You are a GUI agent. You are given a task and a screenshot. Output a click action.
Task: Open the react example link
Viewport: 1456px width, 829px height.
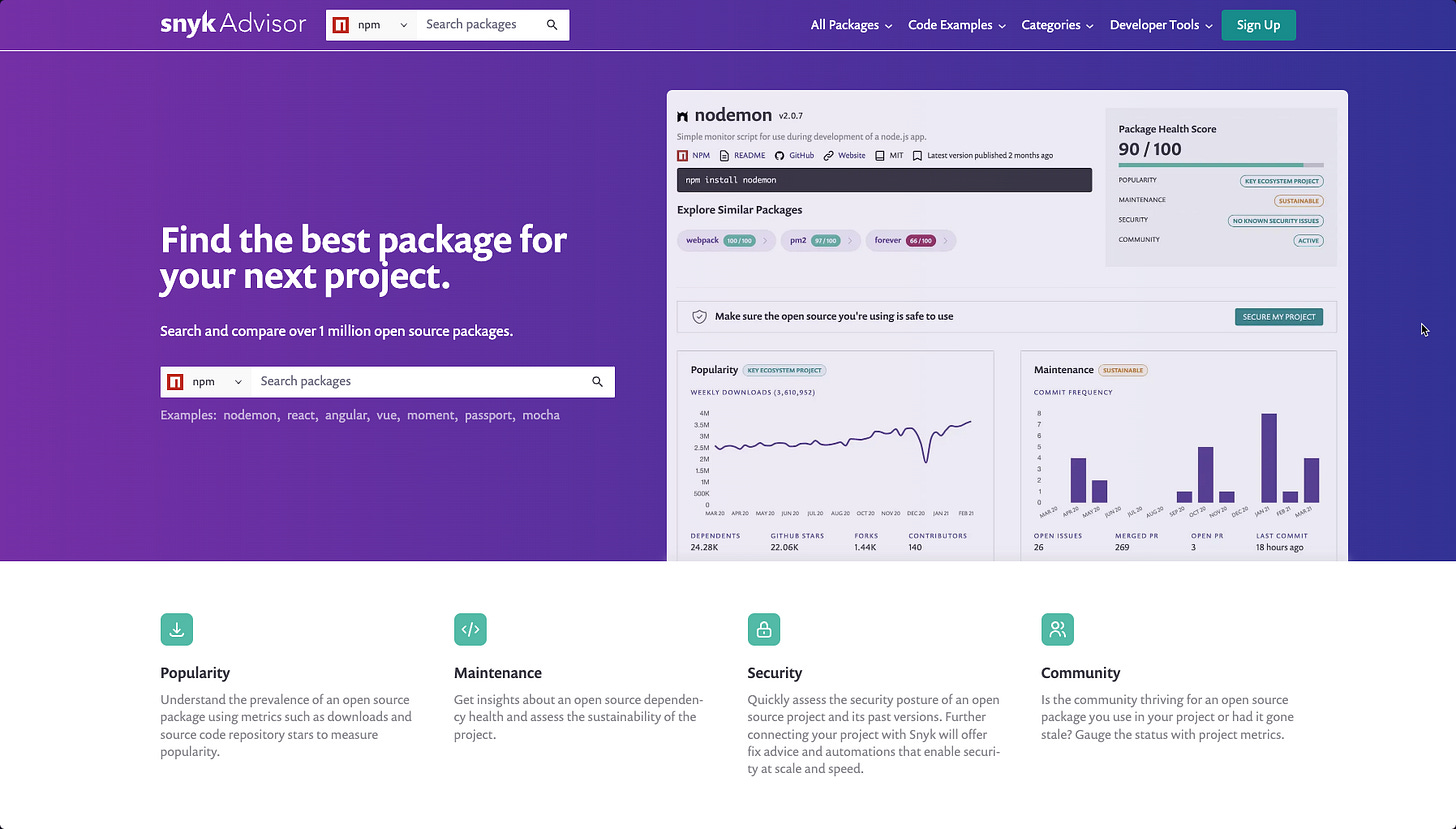point(301,415)
